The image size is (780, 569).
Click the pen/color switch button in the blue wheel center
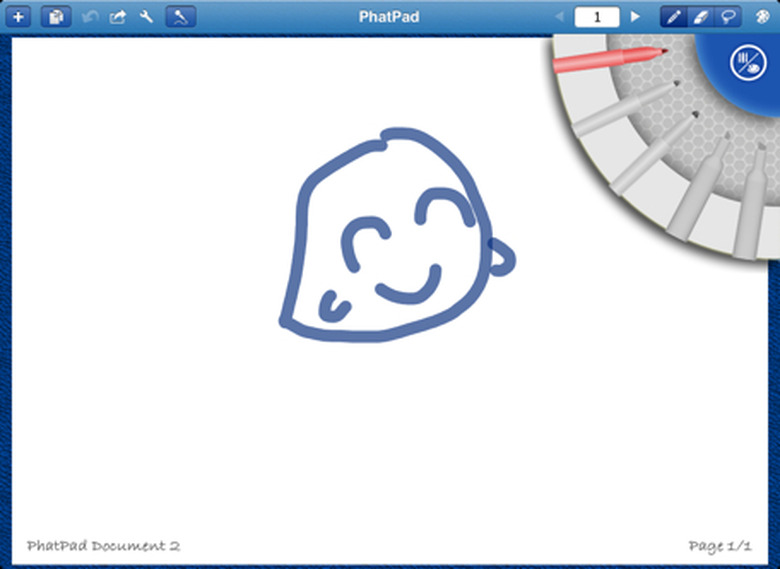(x=745, y=62)
